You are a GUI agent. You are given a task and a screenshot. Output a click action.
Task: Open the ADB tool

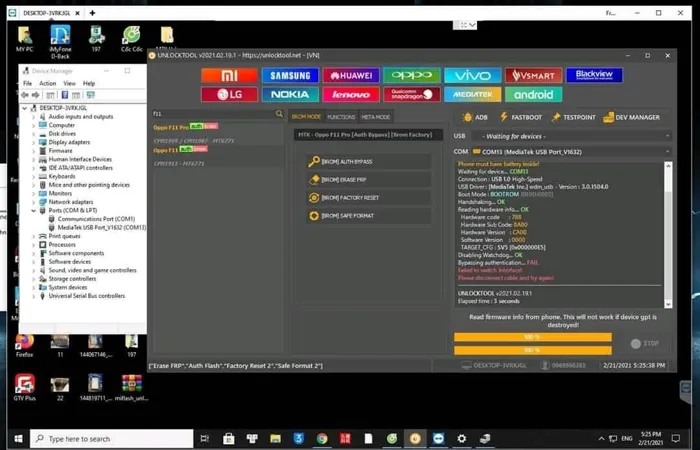(475, 117)
